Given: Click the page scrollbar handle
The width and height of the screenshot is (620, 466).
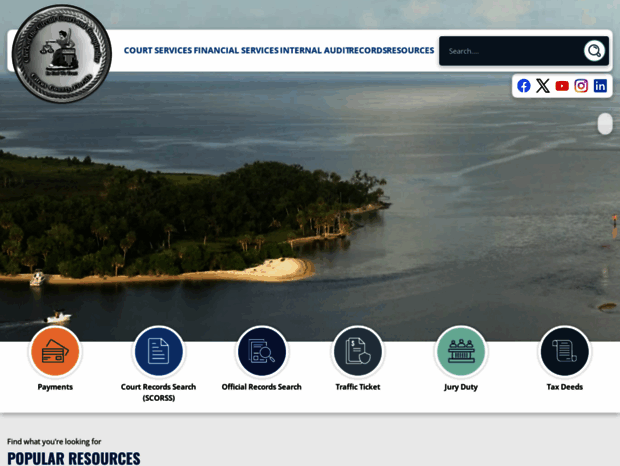Looking at the screenshot, I should coord(605,124).
